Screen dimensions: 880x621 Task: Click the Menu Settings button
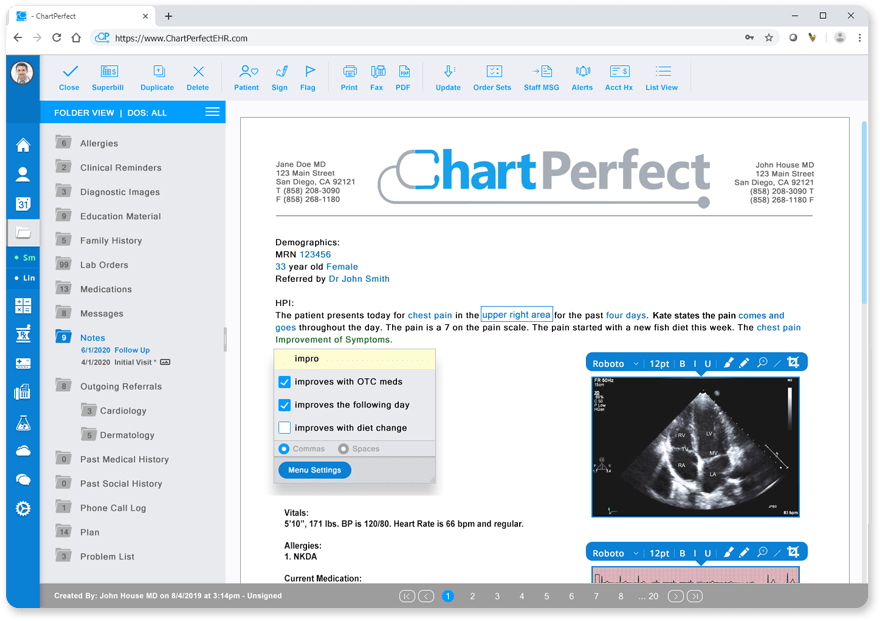pyautogui.click(x=315, y=470)
